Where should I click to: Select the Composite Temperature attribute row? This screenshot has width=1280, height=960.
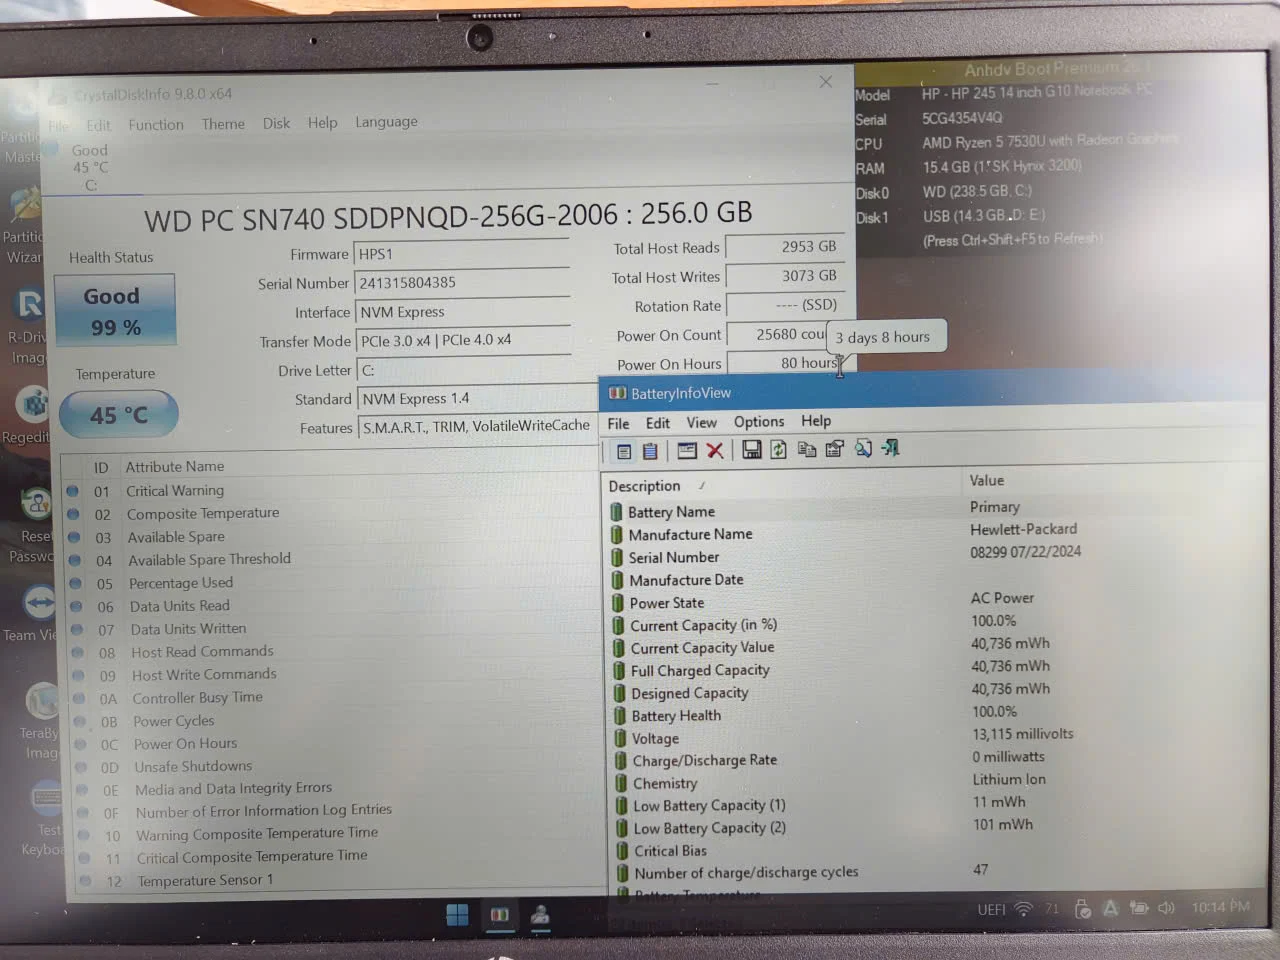334,514
